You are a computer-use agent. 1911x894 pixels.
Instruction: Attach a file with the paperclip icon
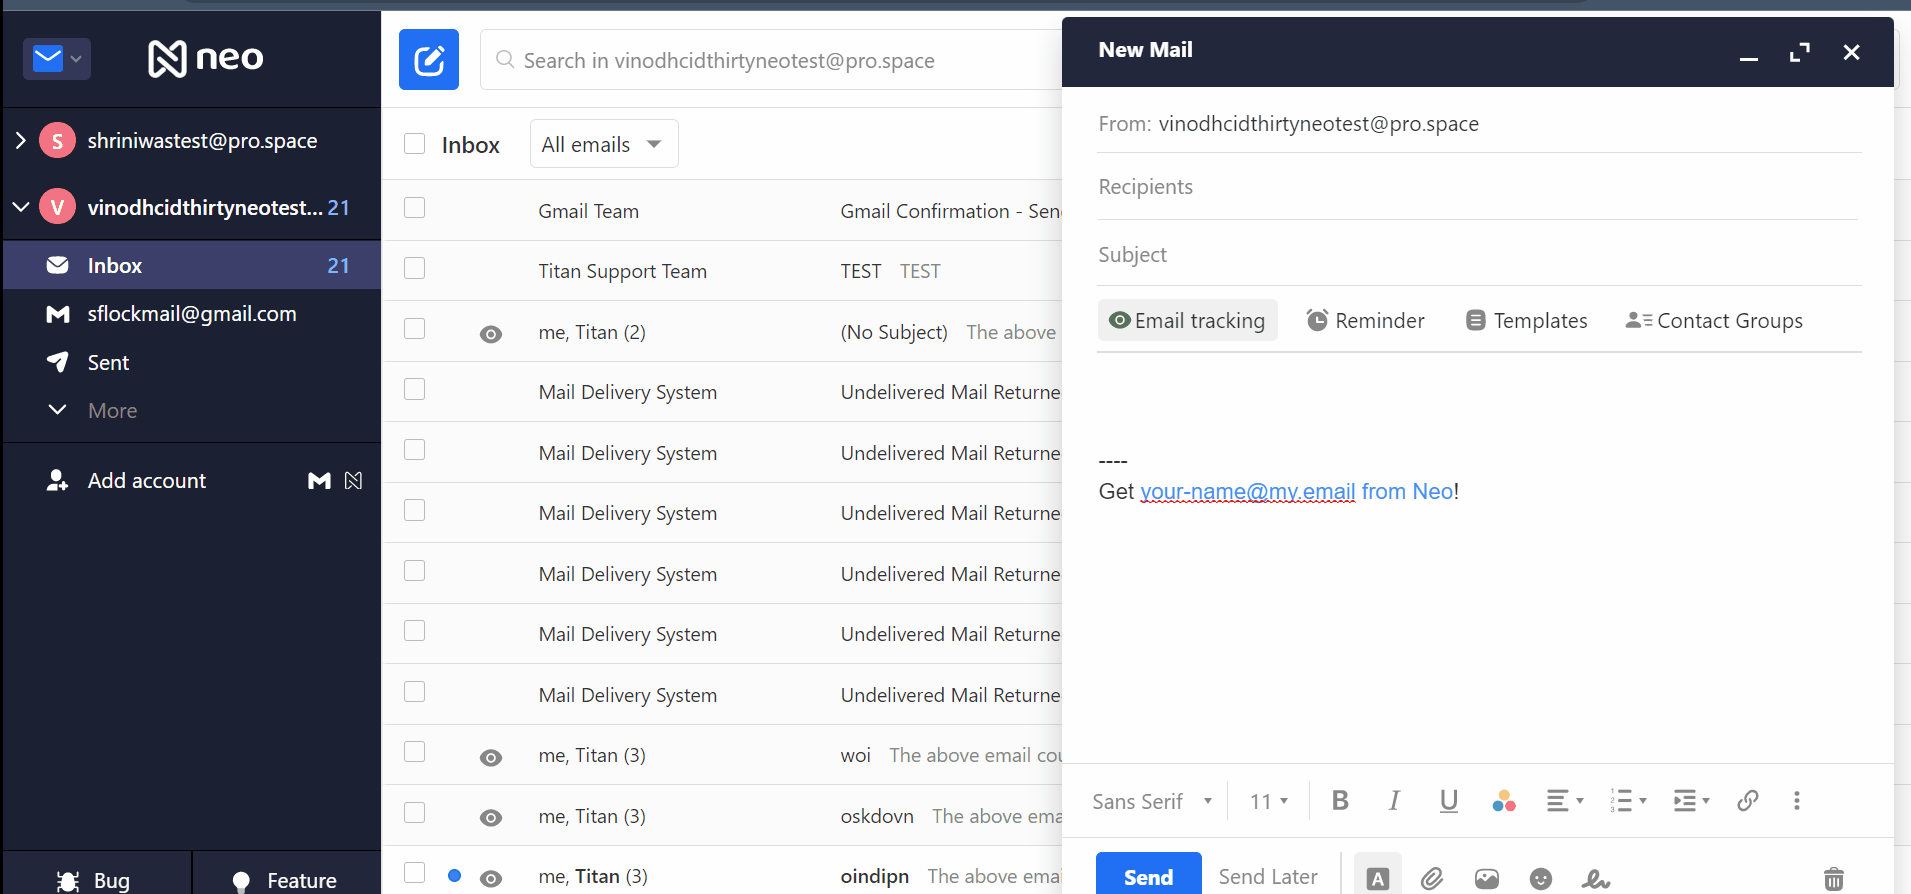coord(1432,878)
